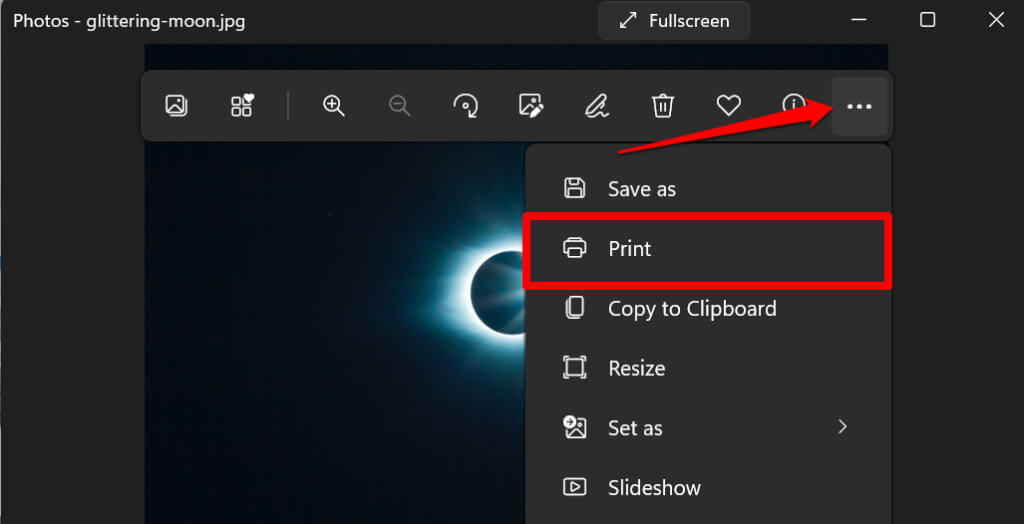
Task: Click the Fullscreen button
Action: click(x=675, y=20)
